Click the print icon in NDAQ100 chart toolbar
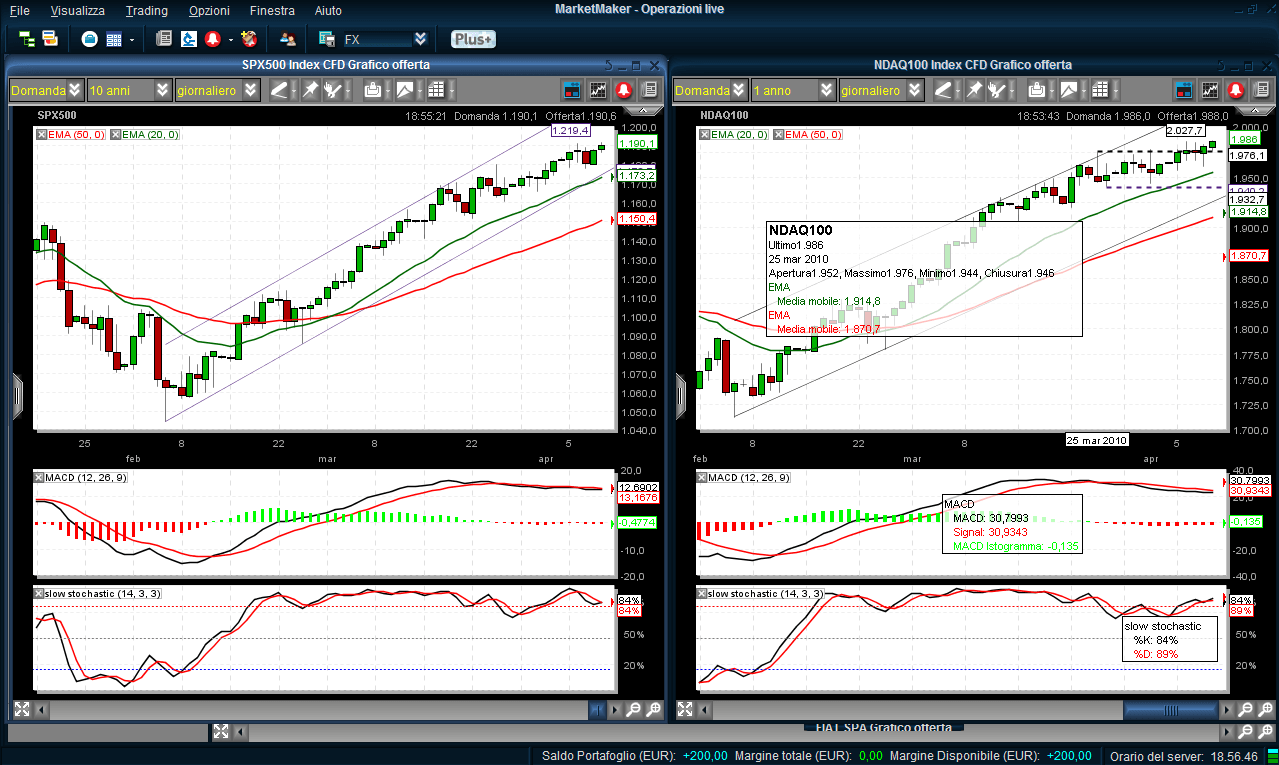1279x765 pixels. pyautogui.click(x=1037, y=90)
